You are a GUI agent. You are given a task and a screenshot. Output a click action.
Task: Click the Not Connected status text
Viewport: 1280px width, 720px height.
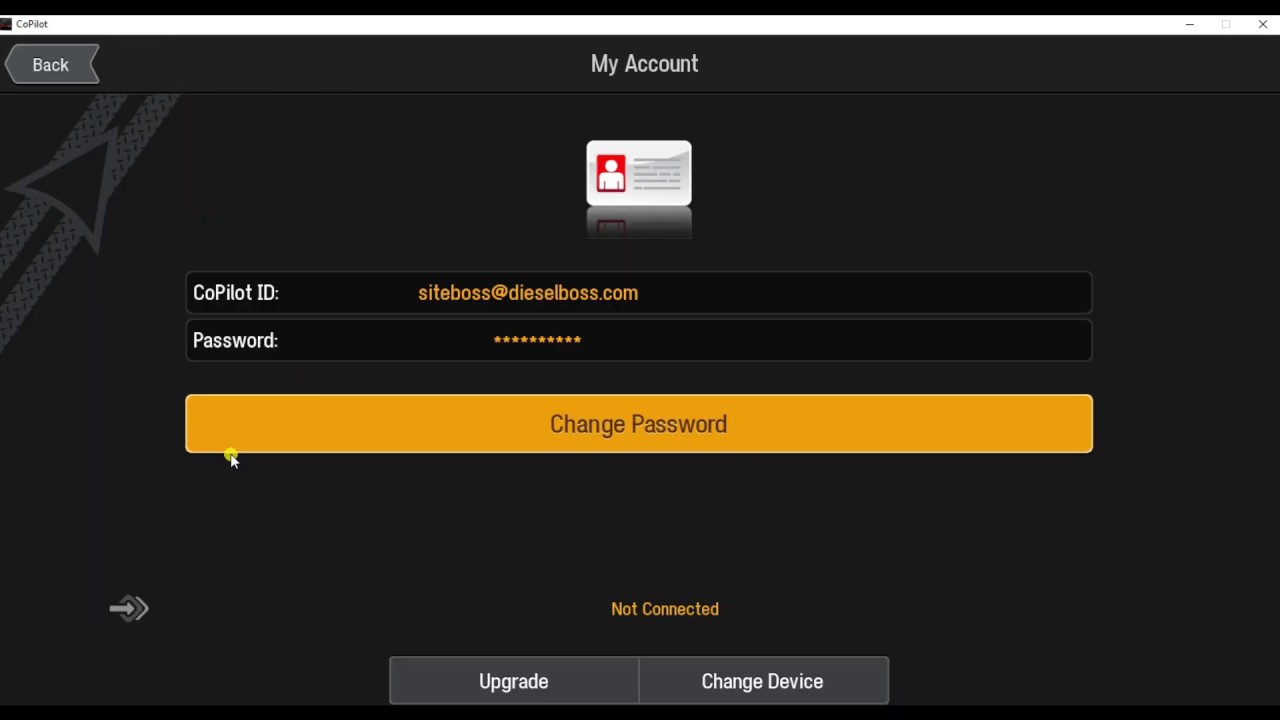point(665,609)
